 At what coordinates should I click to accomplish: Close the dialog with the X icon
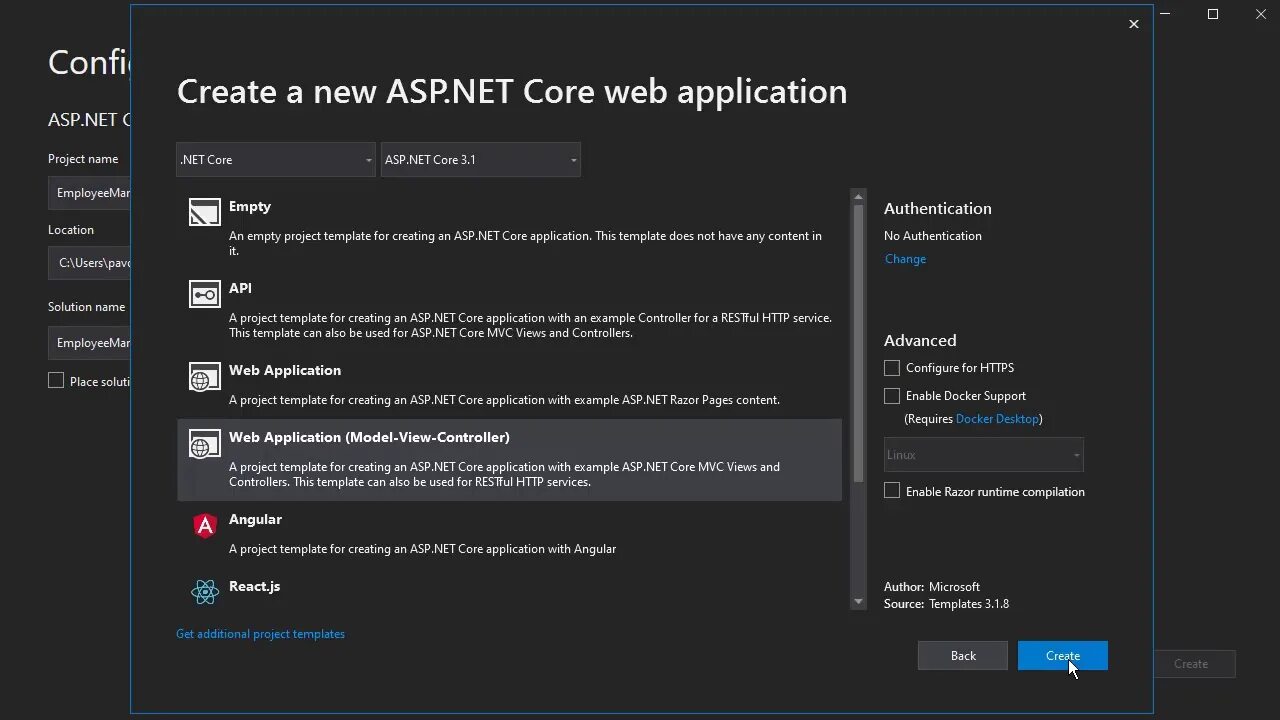point(1133,24)
